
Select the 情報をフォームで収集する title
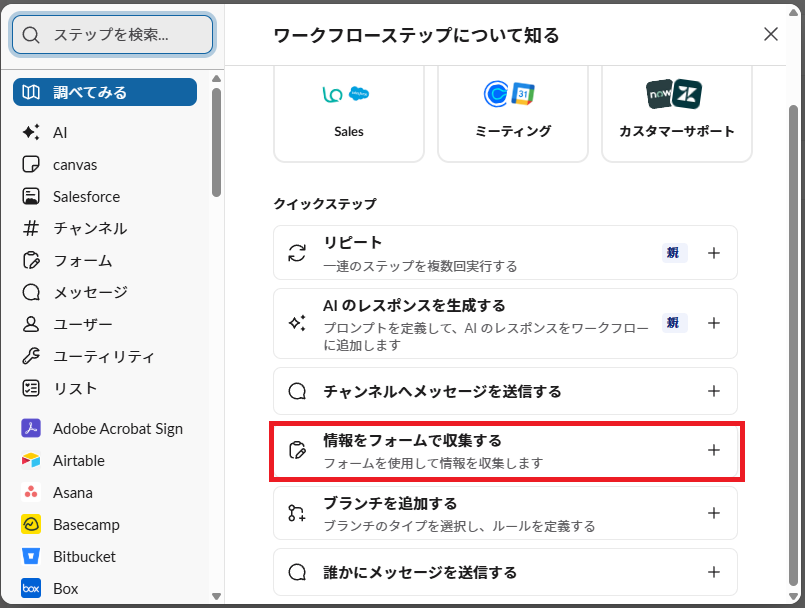pos(413,440)
